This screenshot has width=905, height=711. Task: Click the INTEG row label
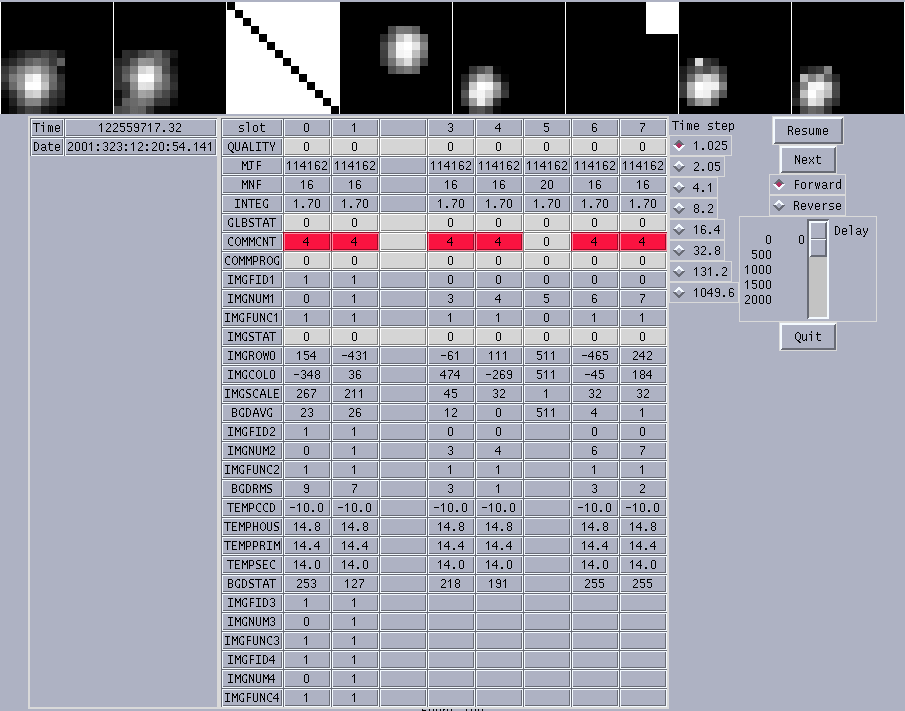click(x=252, y=204)
